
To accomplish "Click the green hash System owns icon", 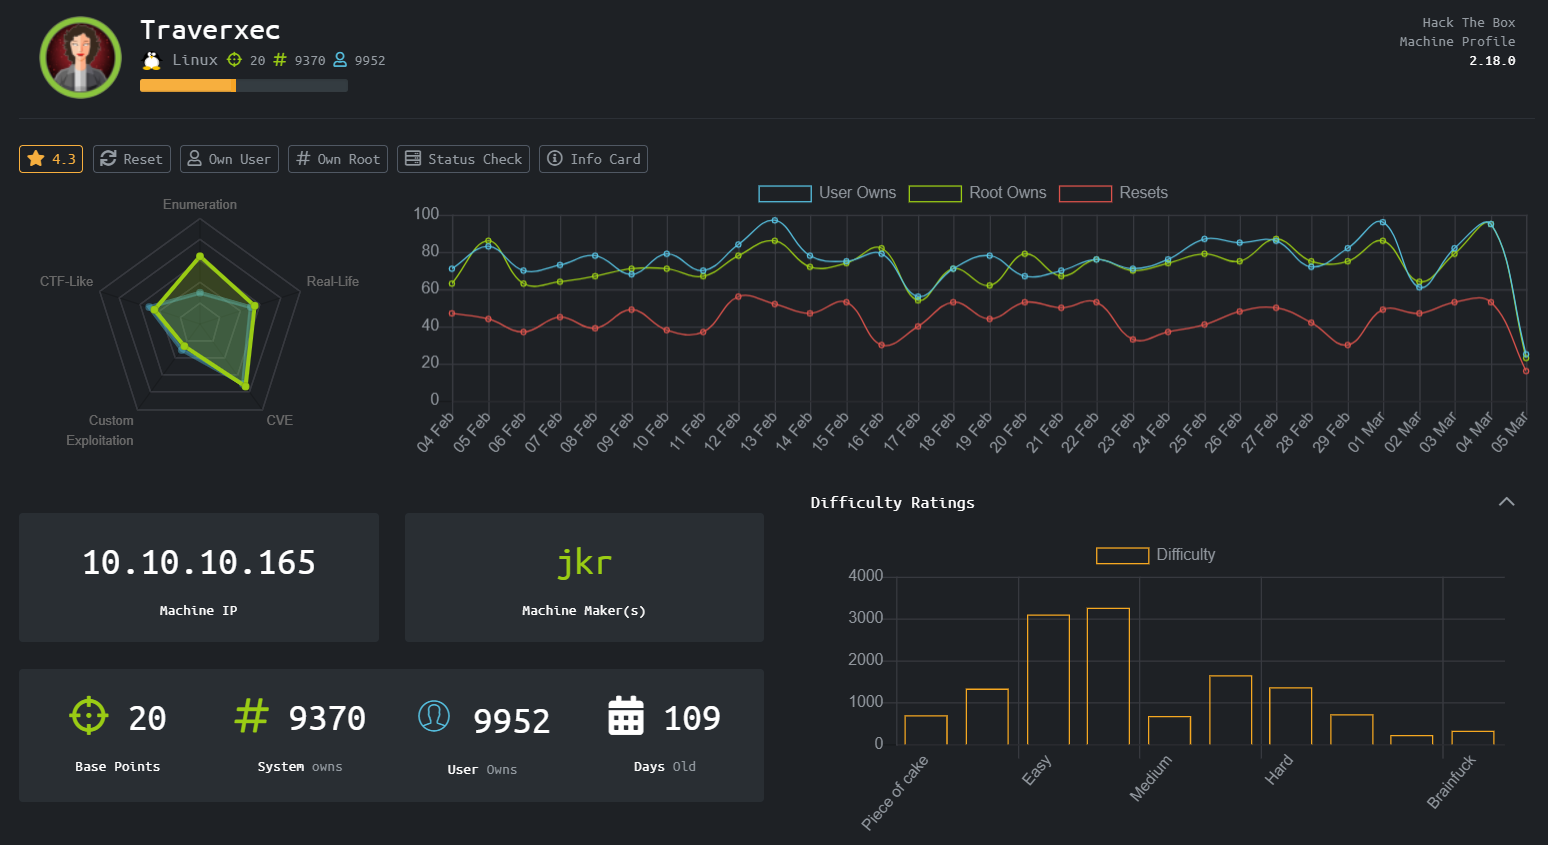I will coord(251,715).
